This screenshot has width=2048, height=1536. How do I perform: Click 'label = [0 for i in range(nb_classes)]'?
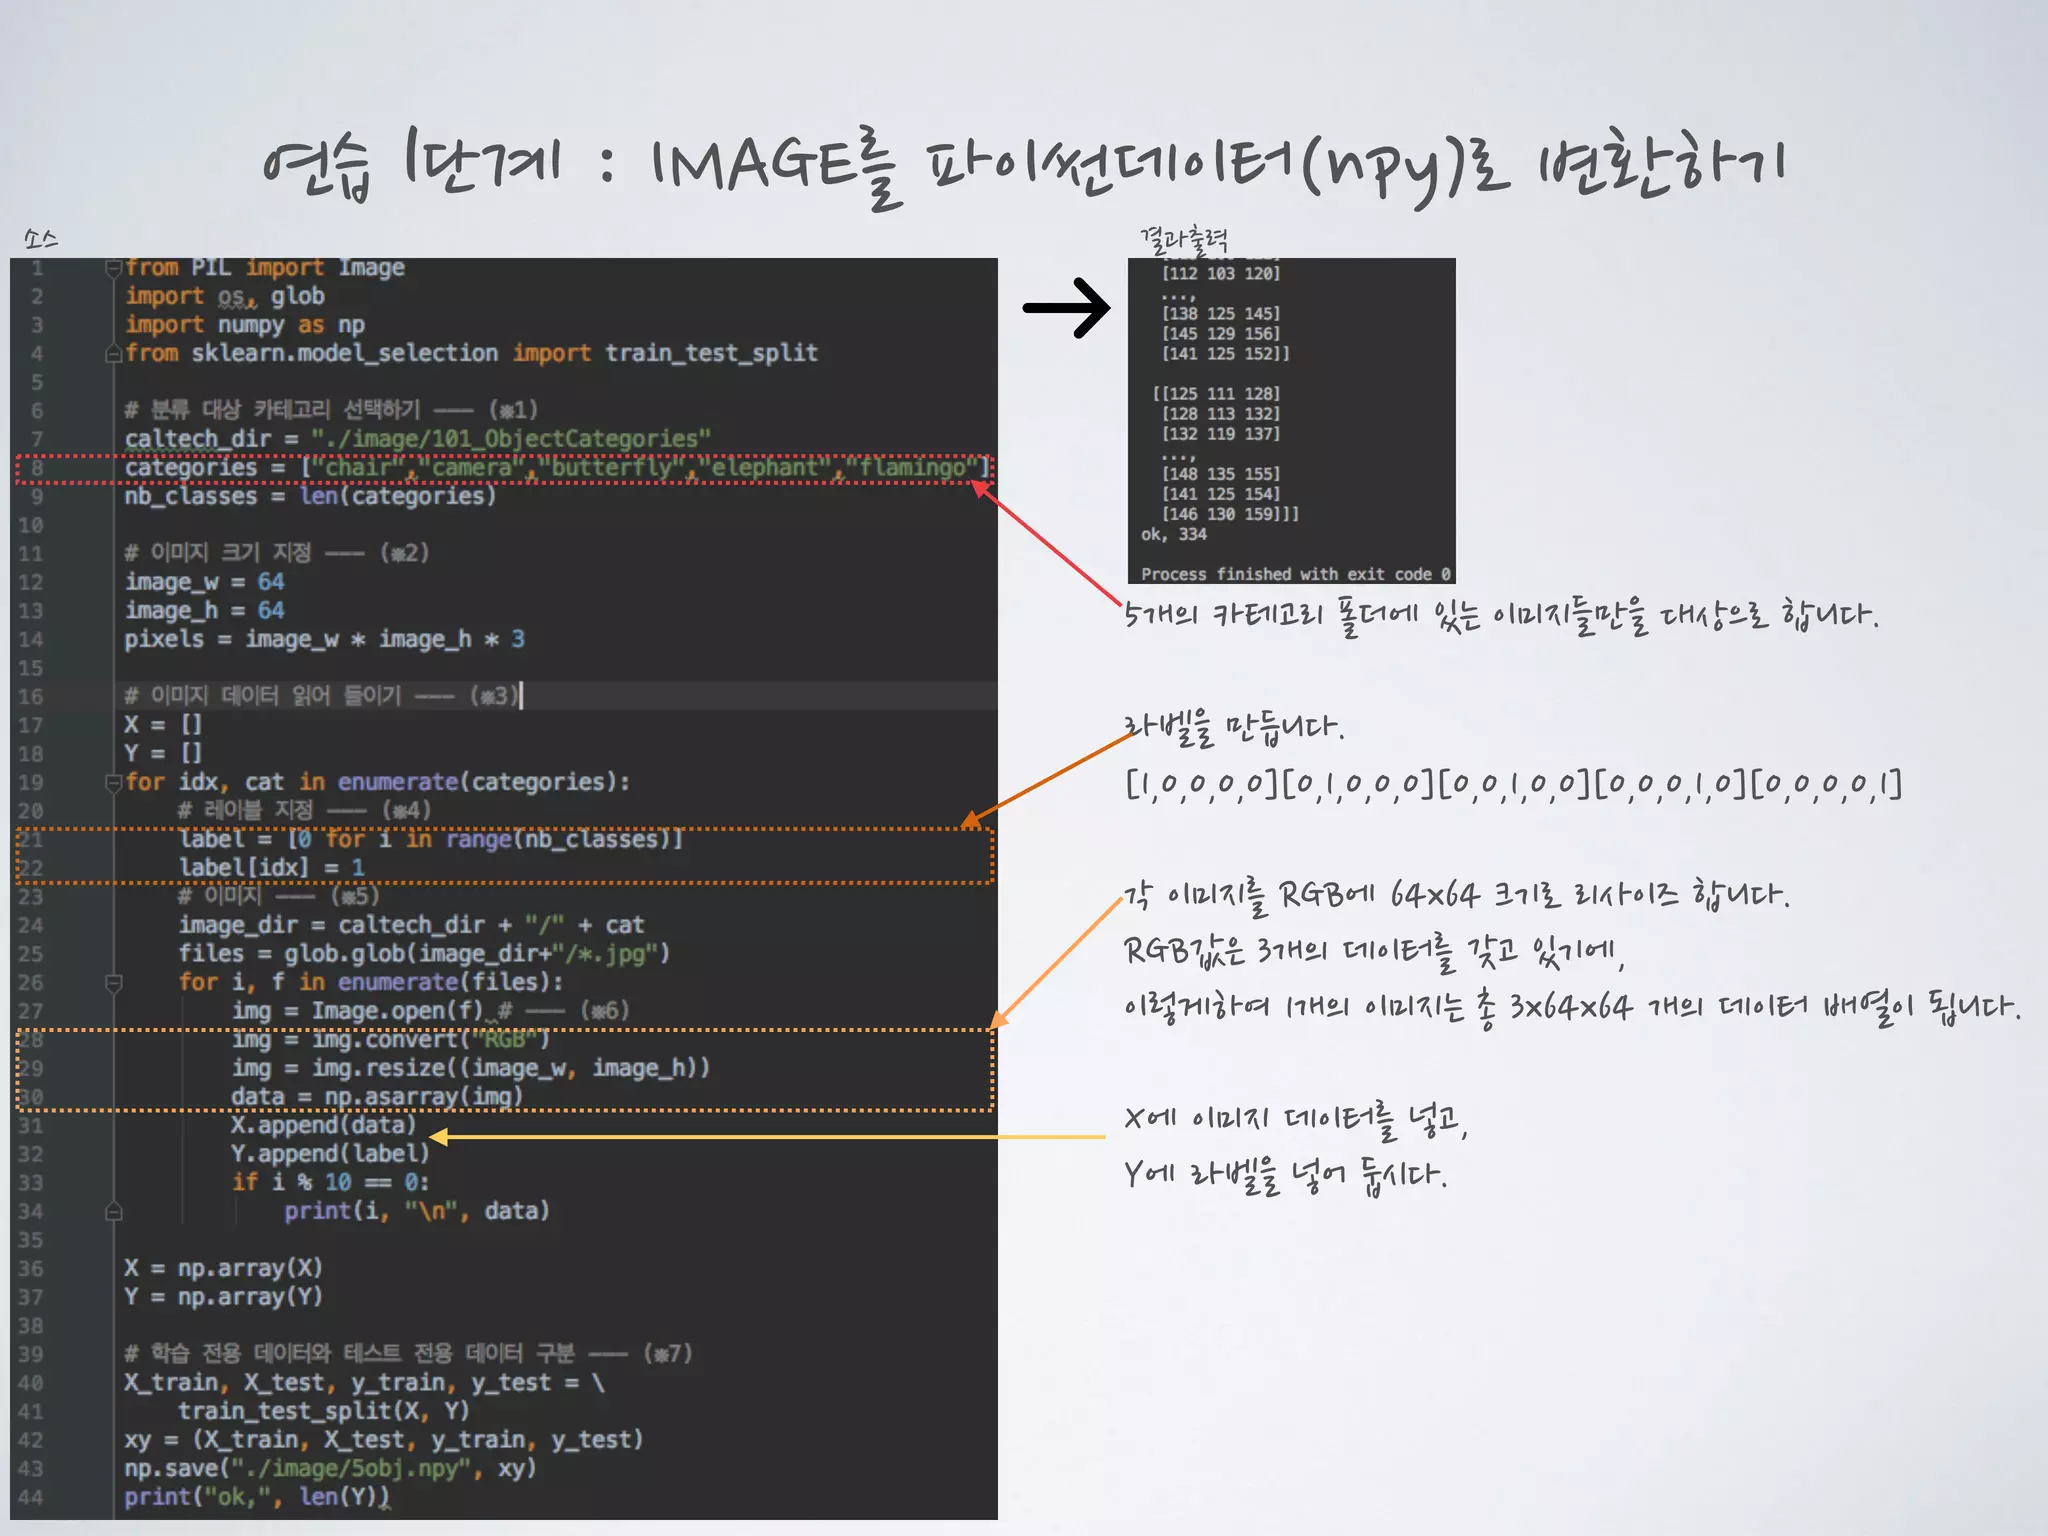click(431, 840)
